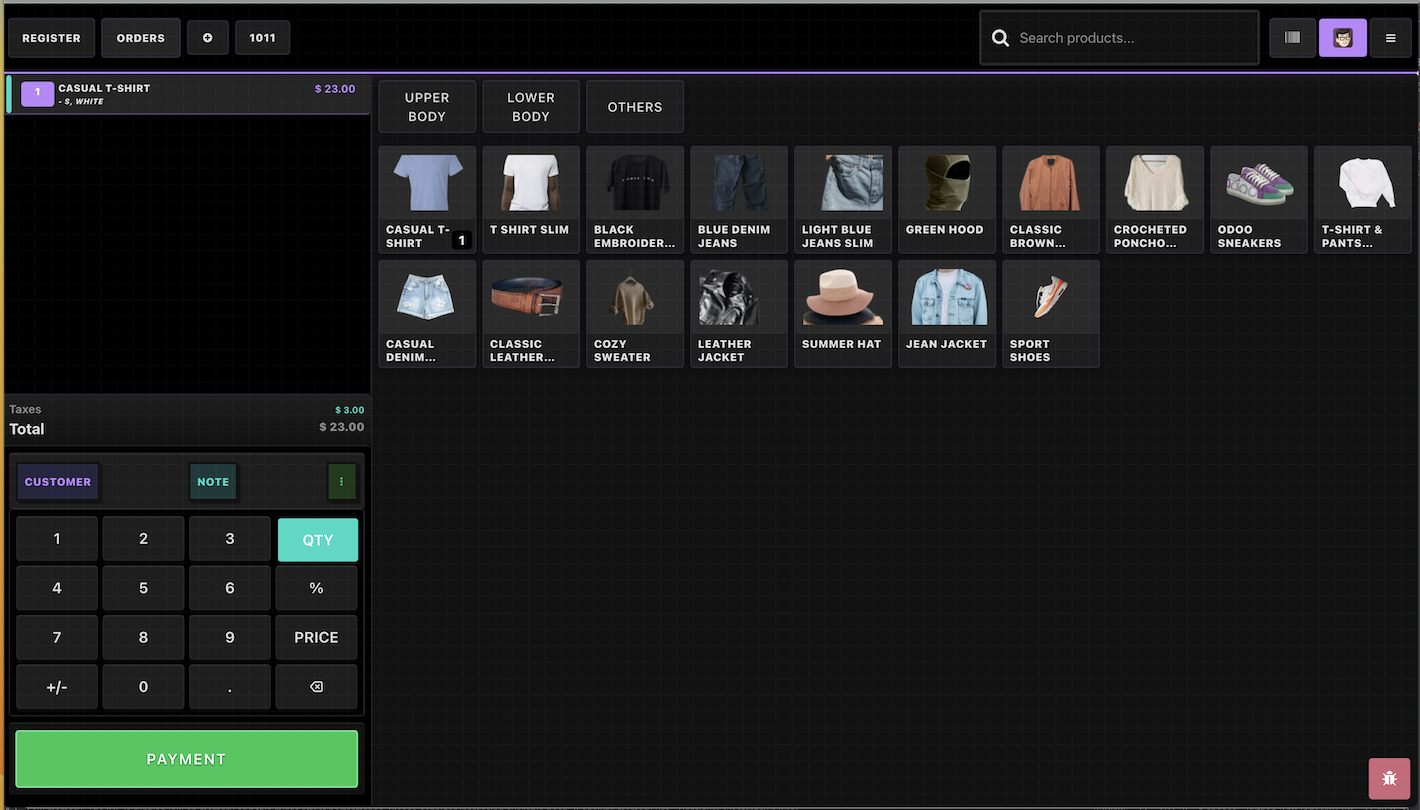This screenshot has height=810, width=1420.
Task: Click the Customer button
Action: [58, 482]
